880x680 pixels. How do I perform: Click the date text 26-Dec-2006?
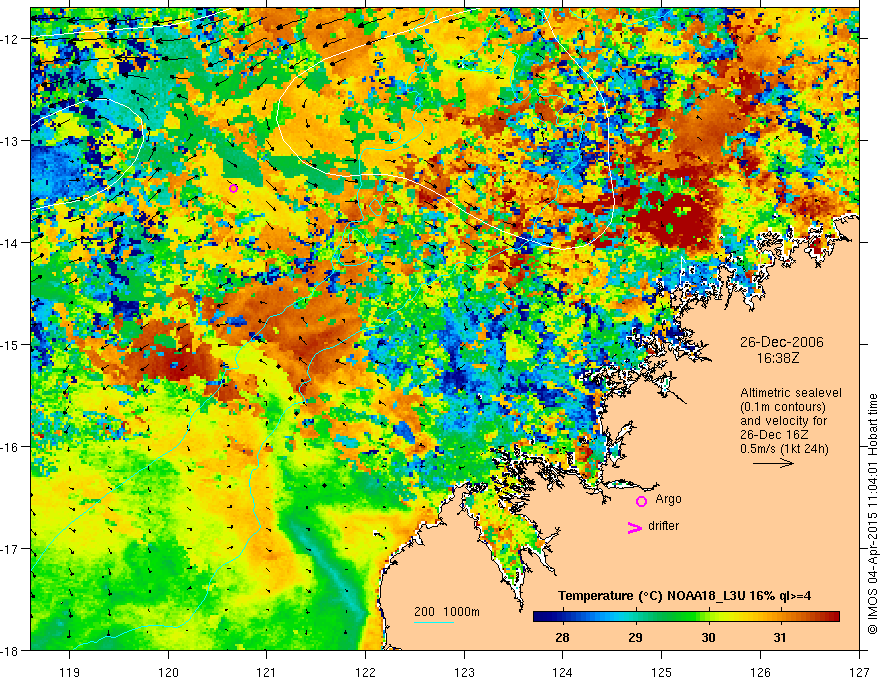(x=782, y=342)
